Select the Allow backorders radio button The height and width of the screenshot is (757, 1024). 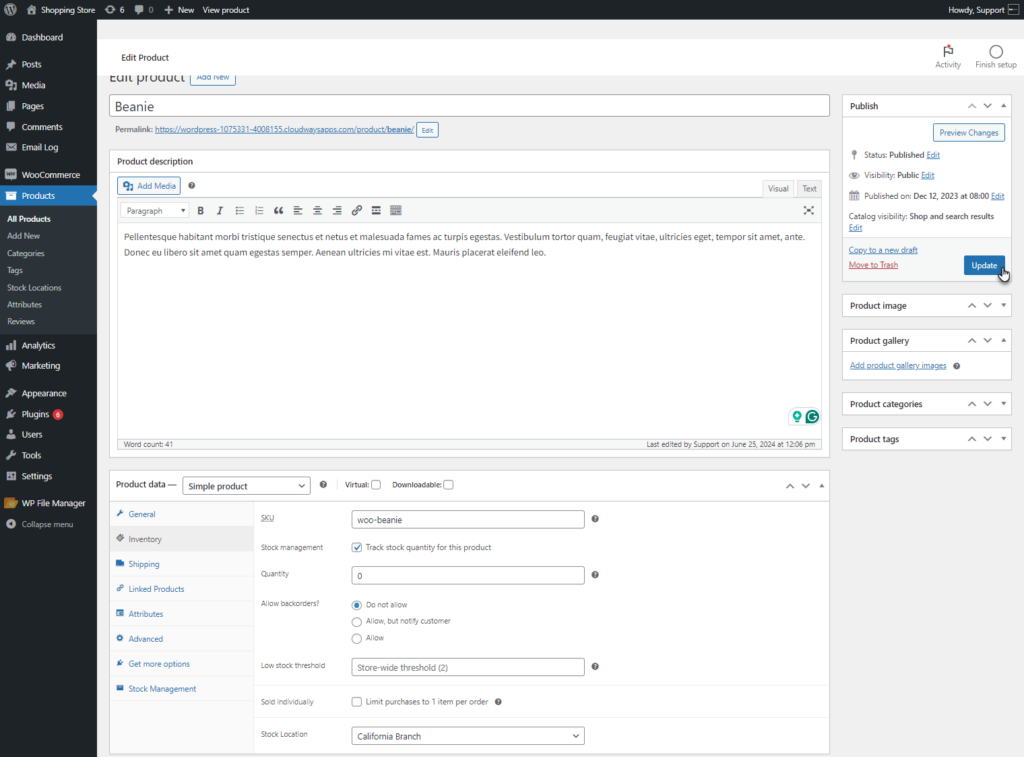357,639
